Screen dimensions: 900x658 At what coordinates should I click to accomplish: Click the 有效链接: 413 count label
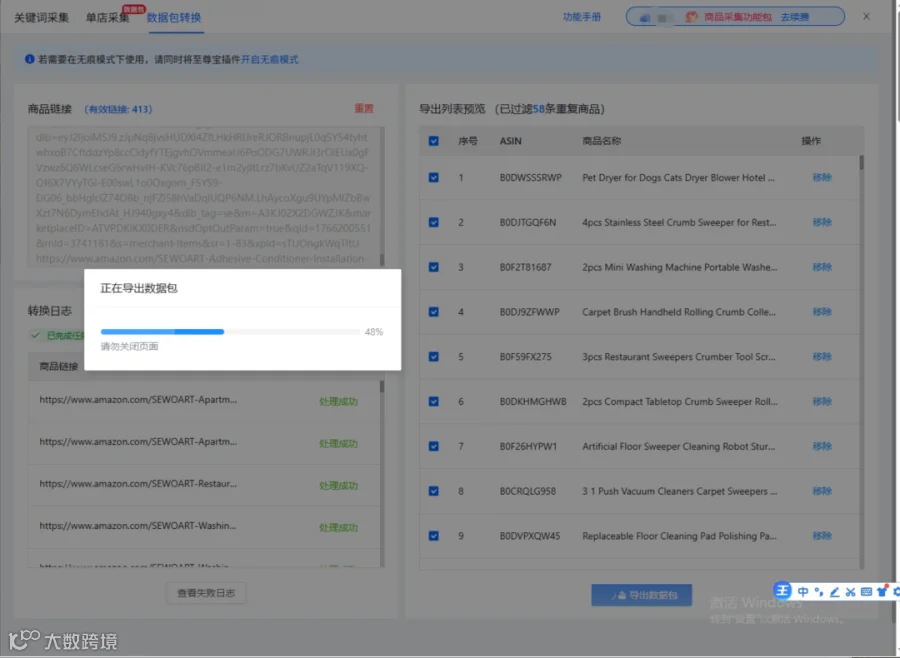click(118, 109)
